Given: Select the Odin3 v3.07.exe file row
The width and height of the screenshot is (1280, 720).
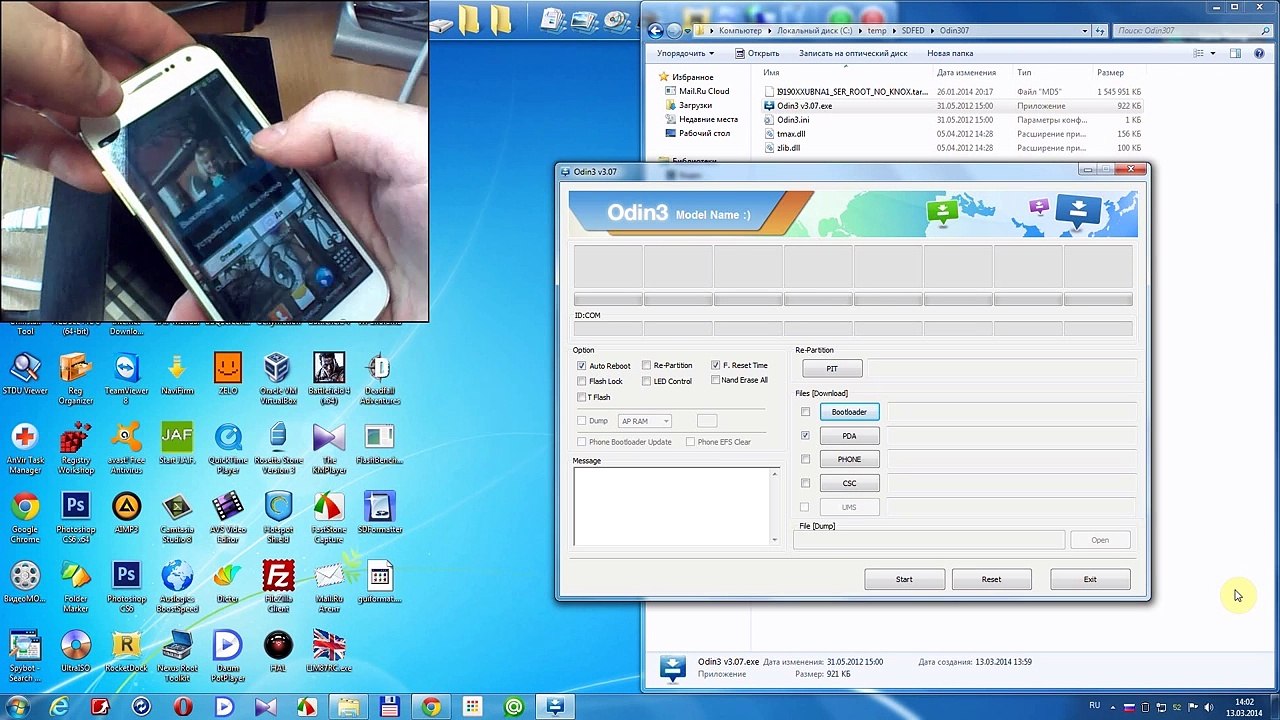Looking at the screenshot, I should pos(952,105).
